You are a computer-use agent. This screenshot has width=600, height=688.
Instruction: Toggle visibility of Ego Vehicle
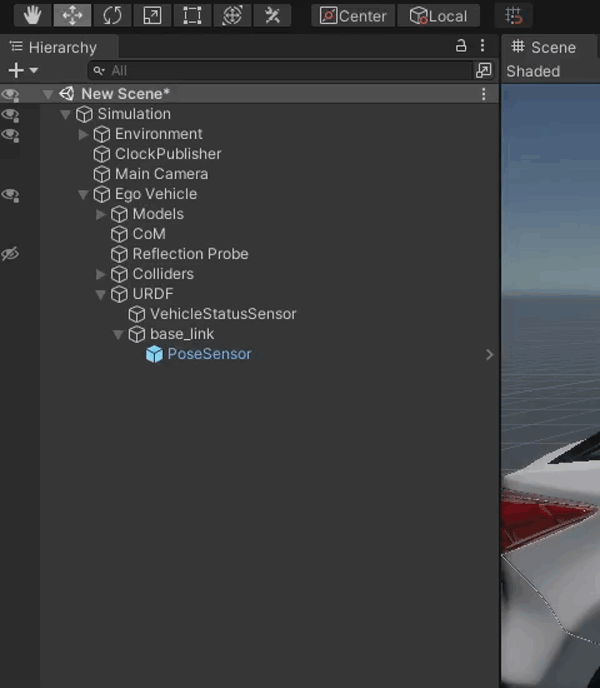10,195
